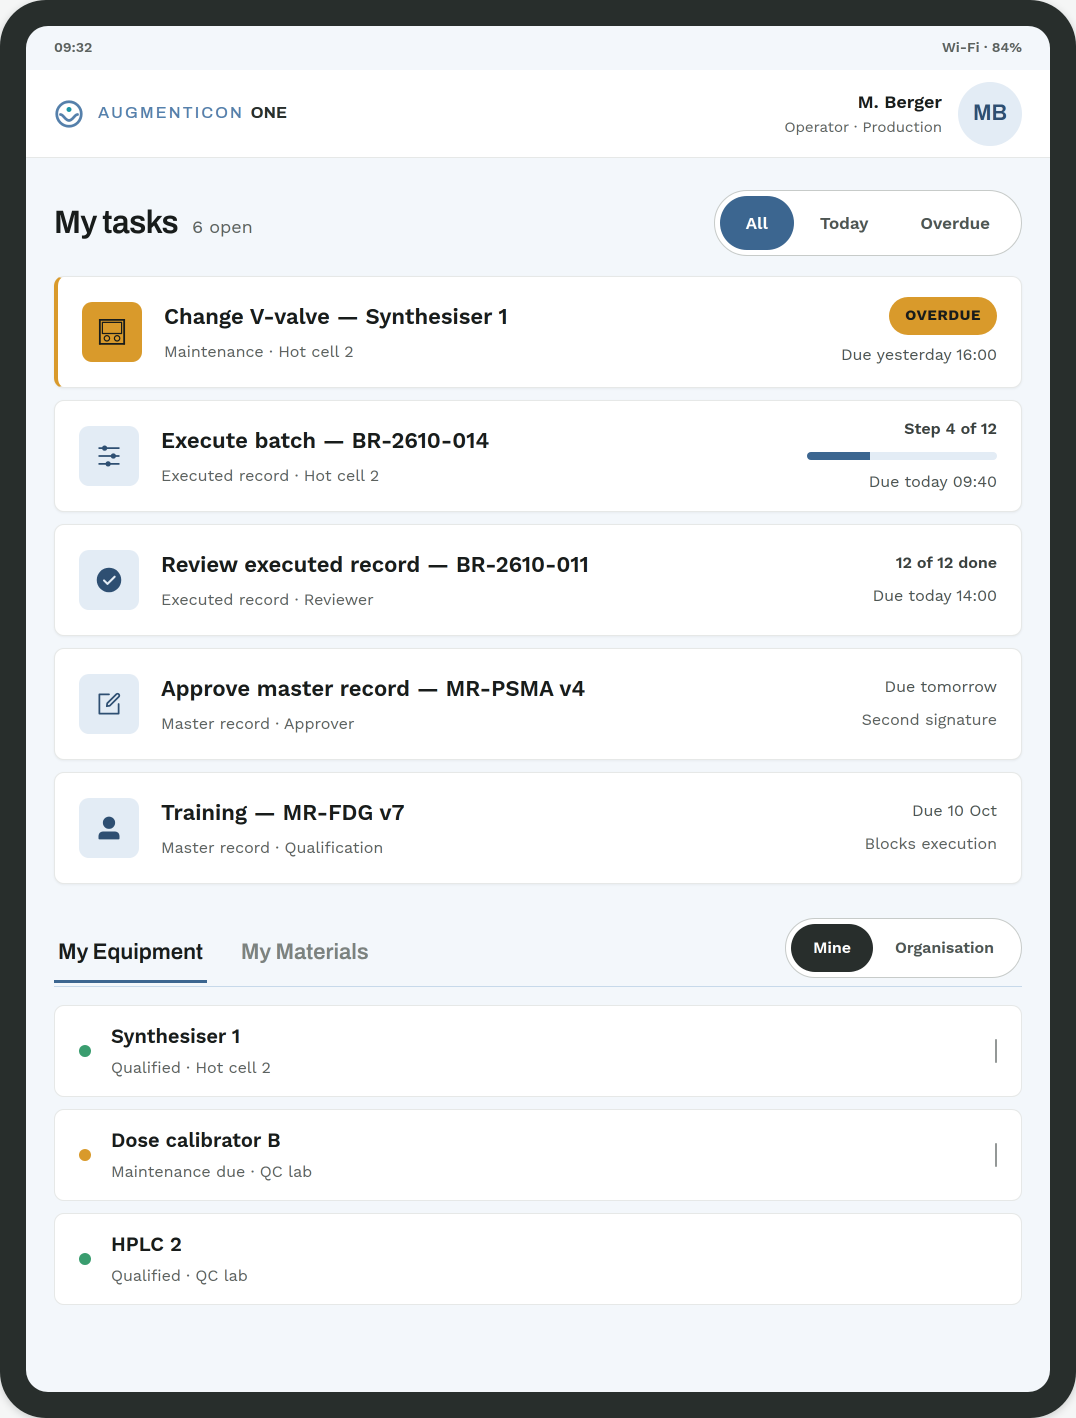
Task: Click the Augmenticon smiley logo icon
Action: pyautogui.click(x=69, y=113)
